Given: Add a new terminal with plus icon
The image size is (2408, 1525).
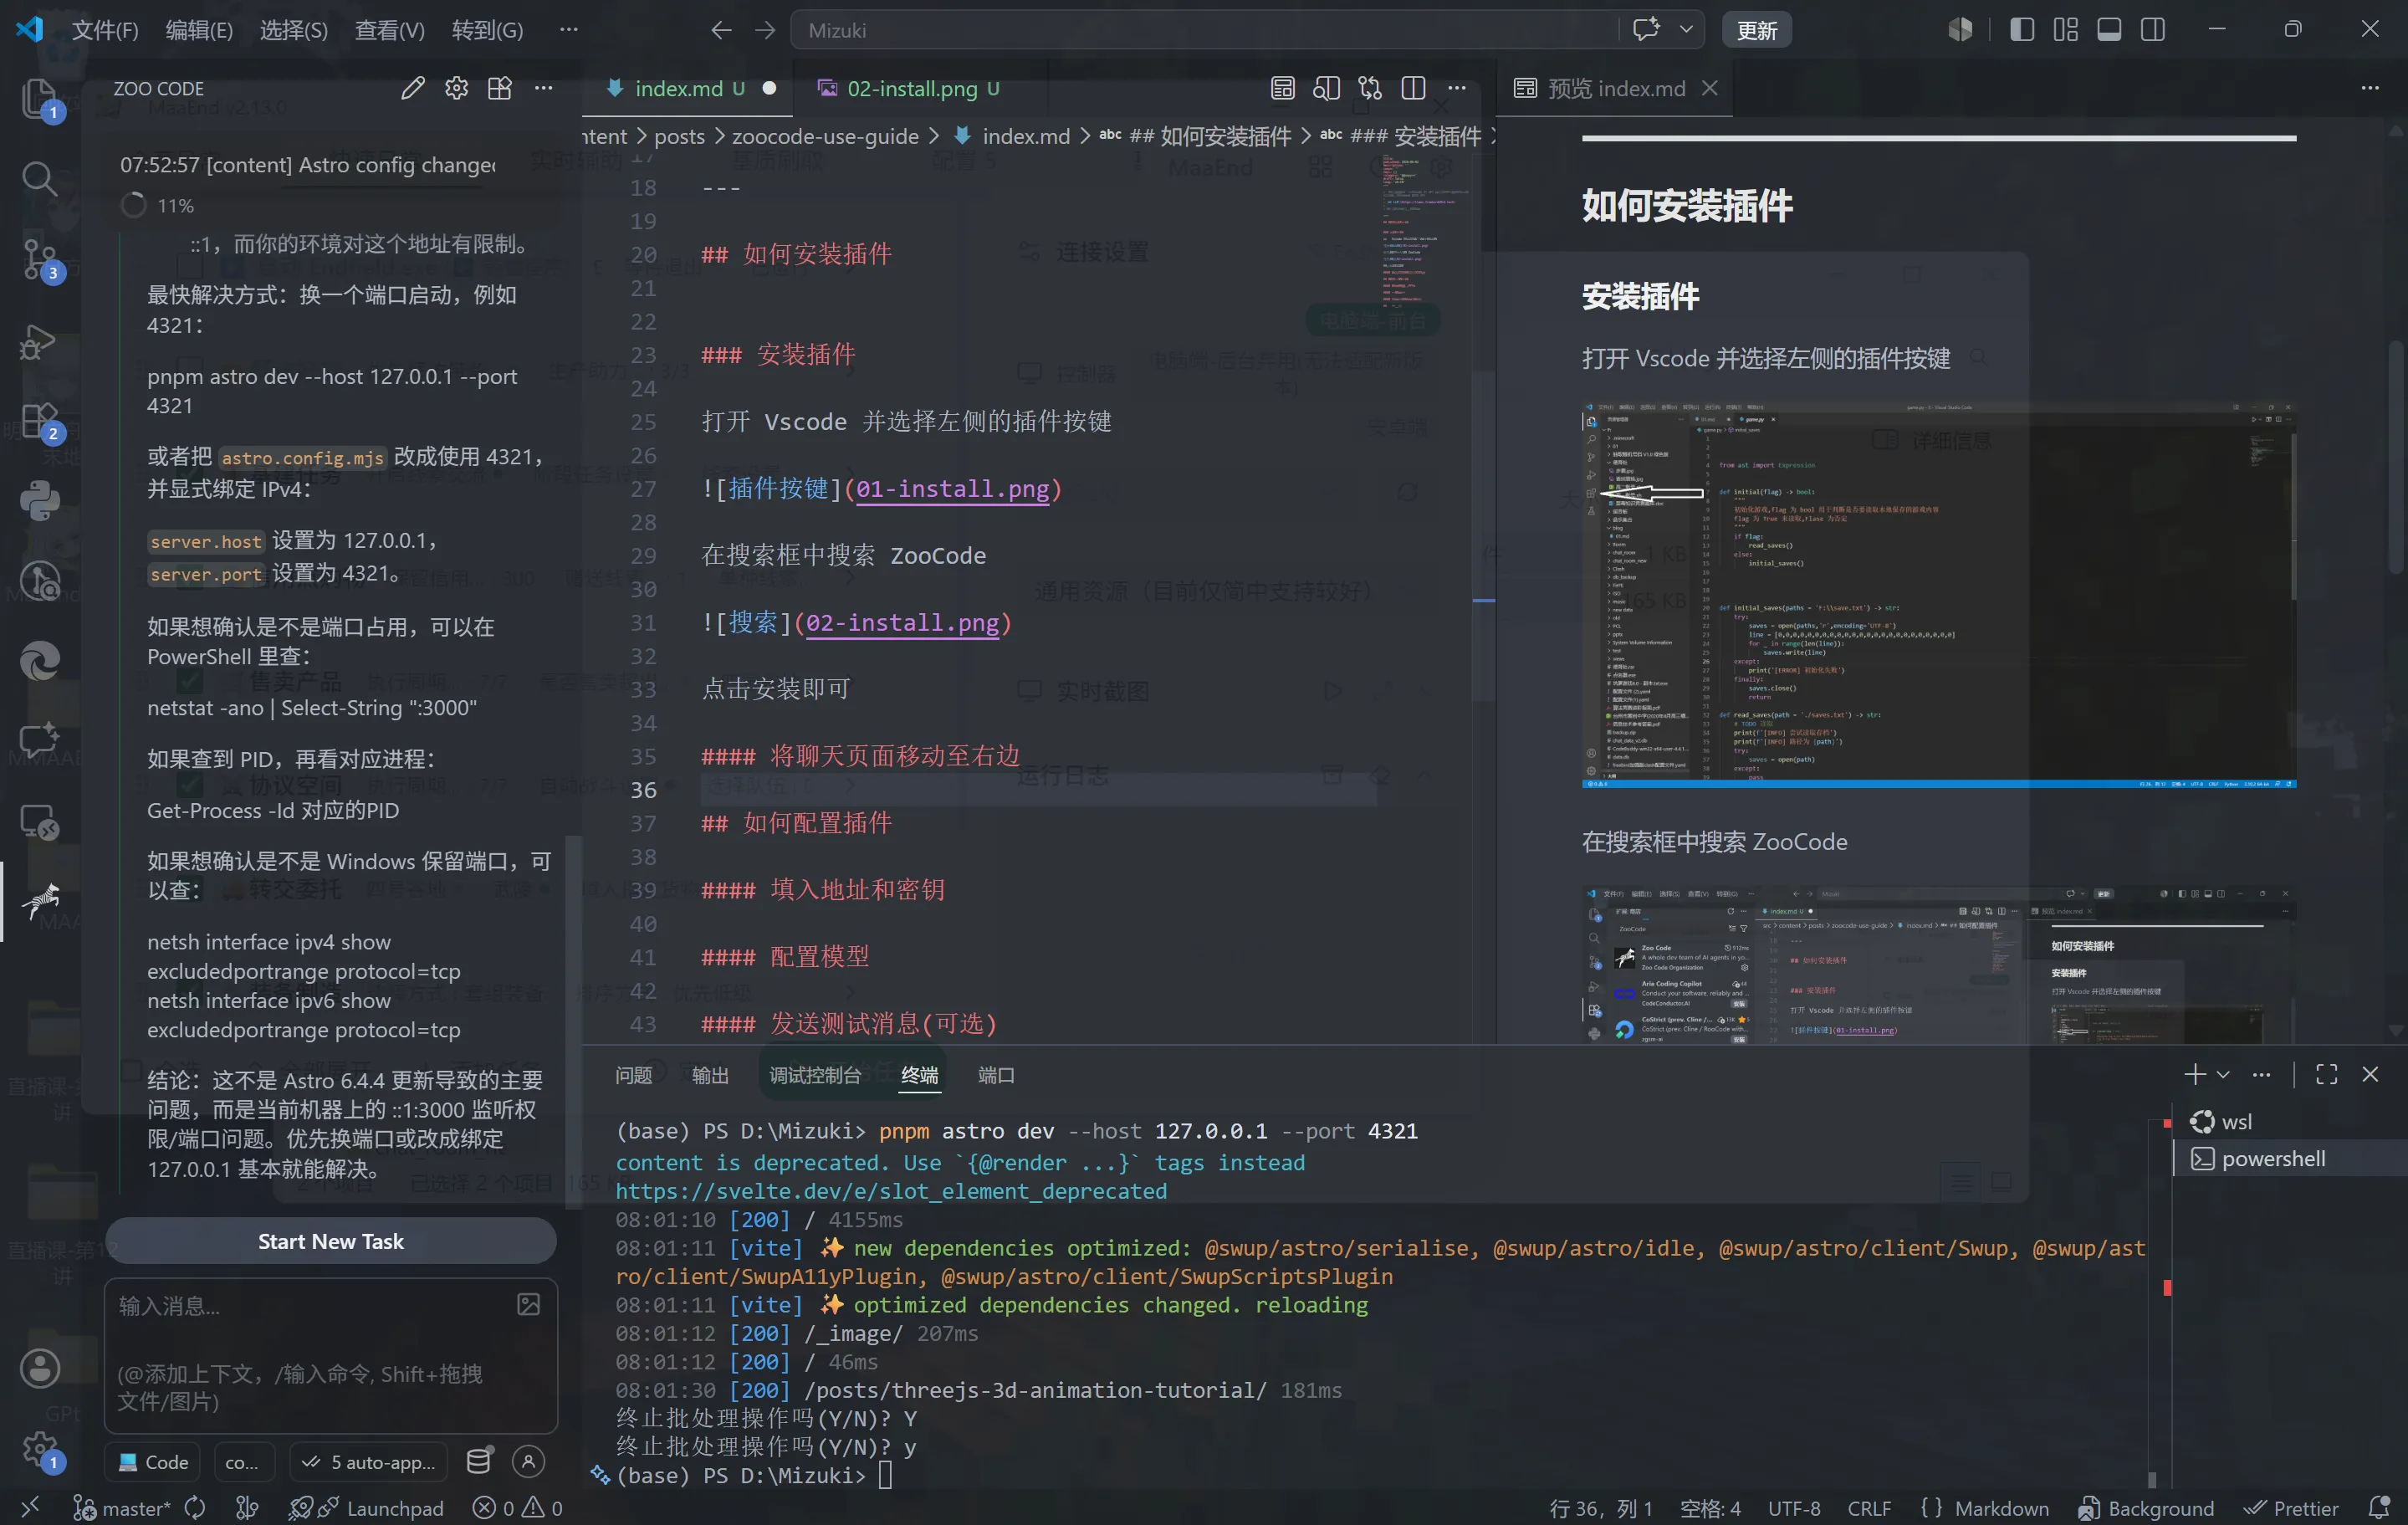Looking at the screenshot, I should coord(2195,1074).
